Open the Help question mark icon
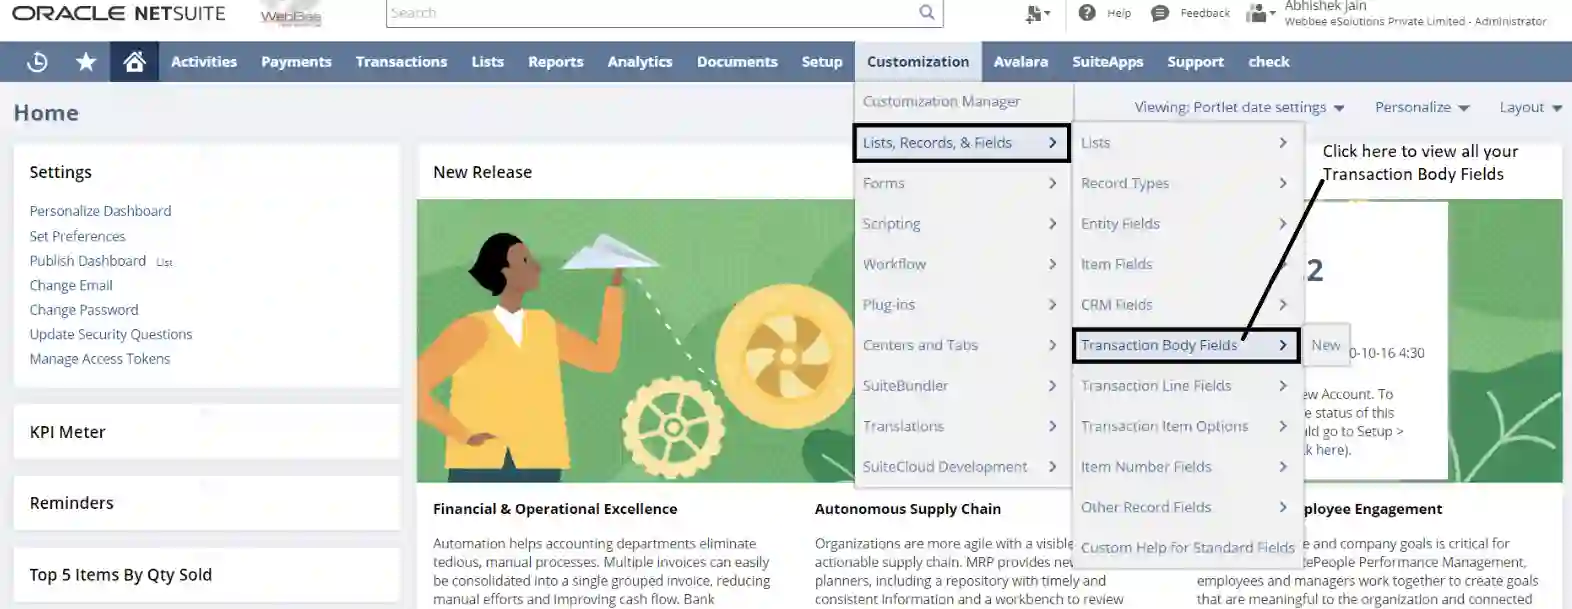The height and width of the screenshot is (609, 1572). click(1087, 13)
